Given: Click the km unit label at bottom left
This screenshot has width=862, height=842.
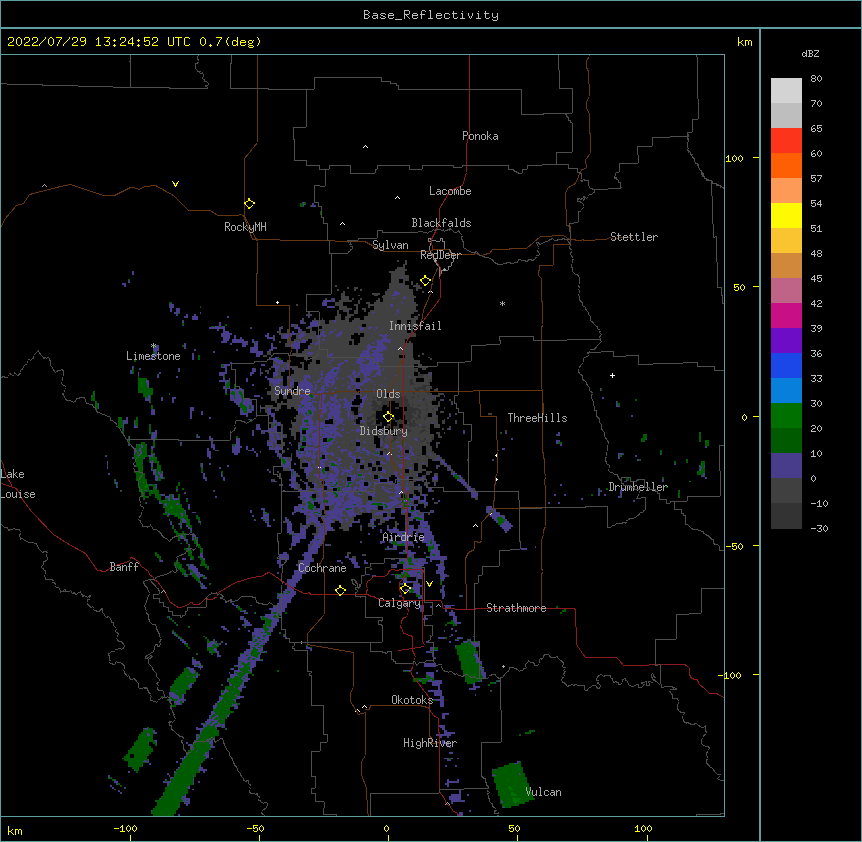Looking at the screenshot, I should point(15,830).
